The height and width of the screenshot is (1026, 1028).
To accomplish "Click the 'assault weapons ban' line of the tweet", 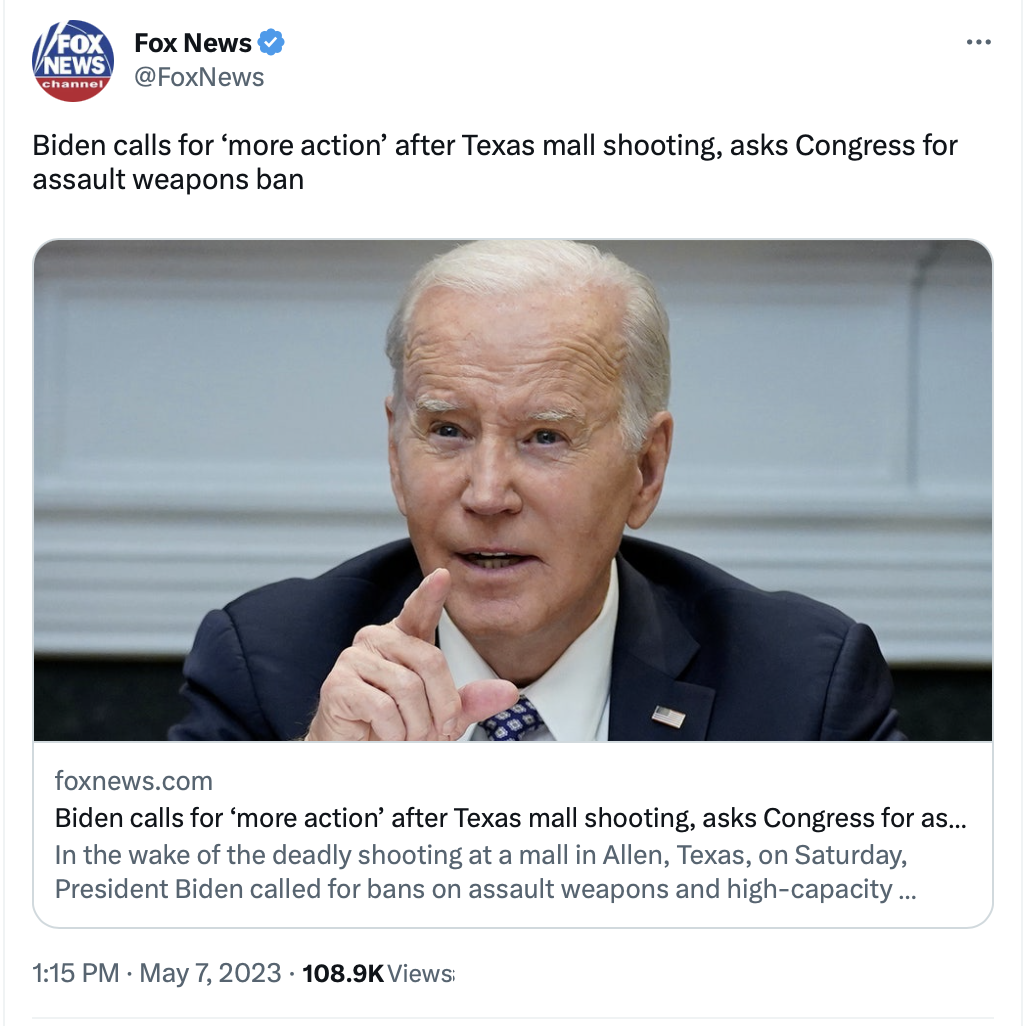I will (168, 180).
